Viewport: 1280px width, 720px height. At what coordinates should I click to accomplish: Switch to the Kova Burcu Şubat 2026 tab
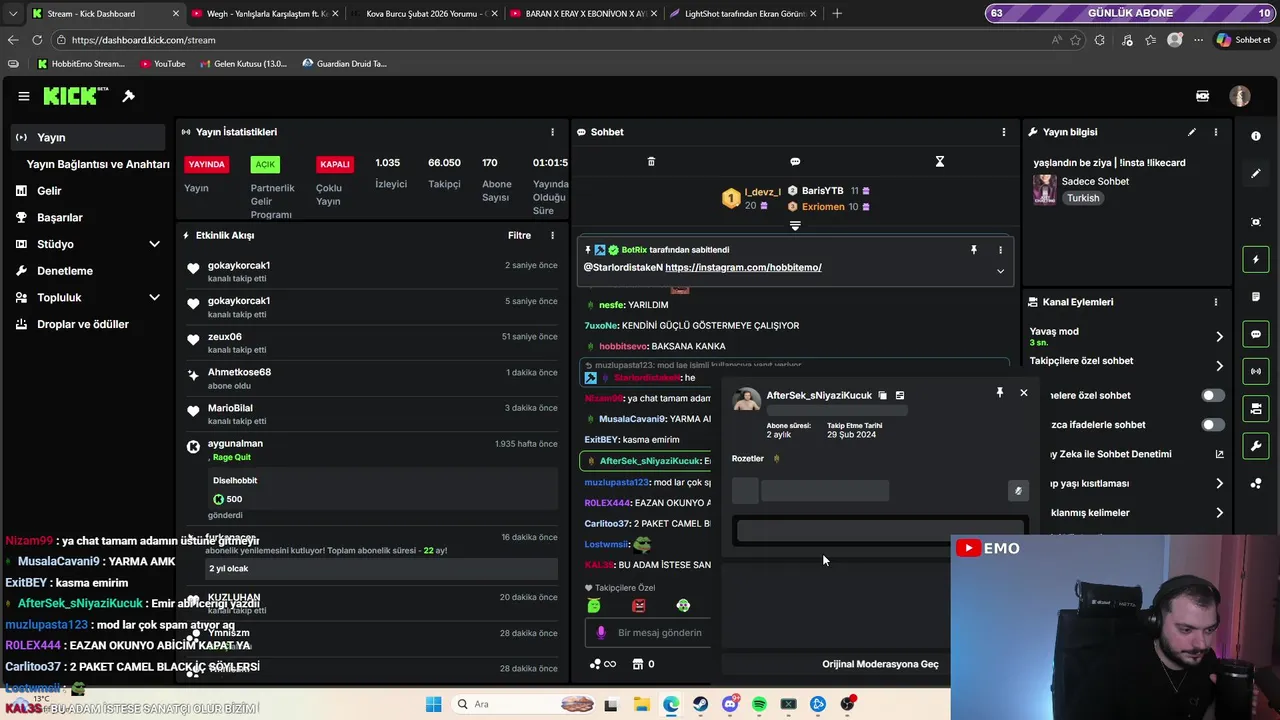pyautogui.click(x=424, y=14)
